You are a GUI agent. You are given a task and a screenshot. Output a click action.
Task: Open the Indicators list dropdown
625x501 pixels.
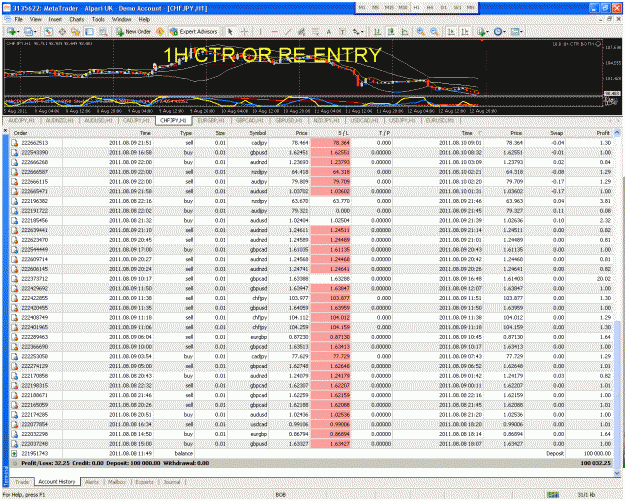tap(483, 31)
